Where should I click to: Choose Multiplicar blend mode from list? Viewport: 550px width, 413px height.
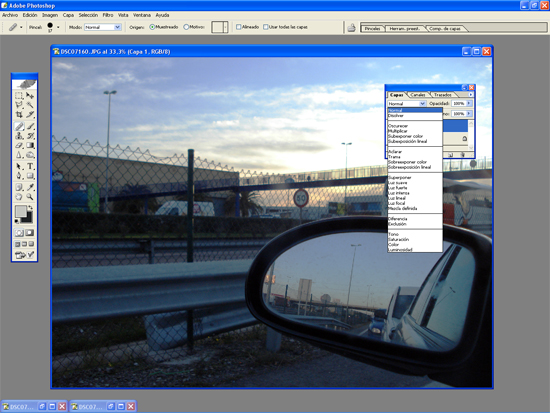click(398, 131)
